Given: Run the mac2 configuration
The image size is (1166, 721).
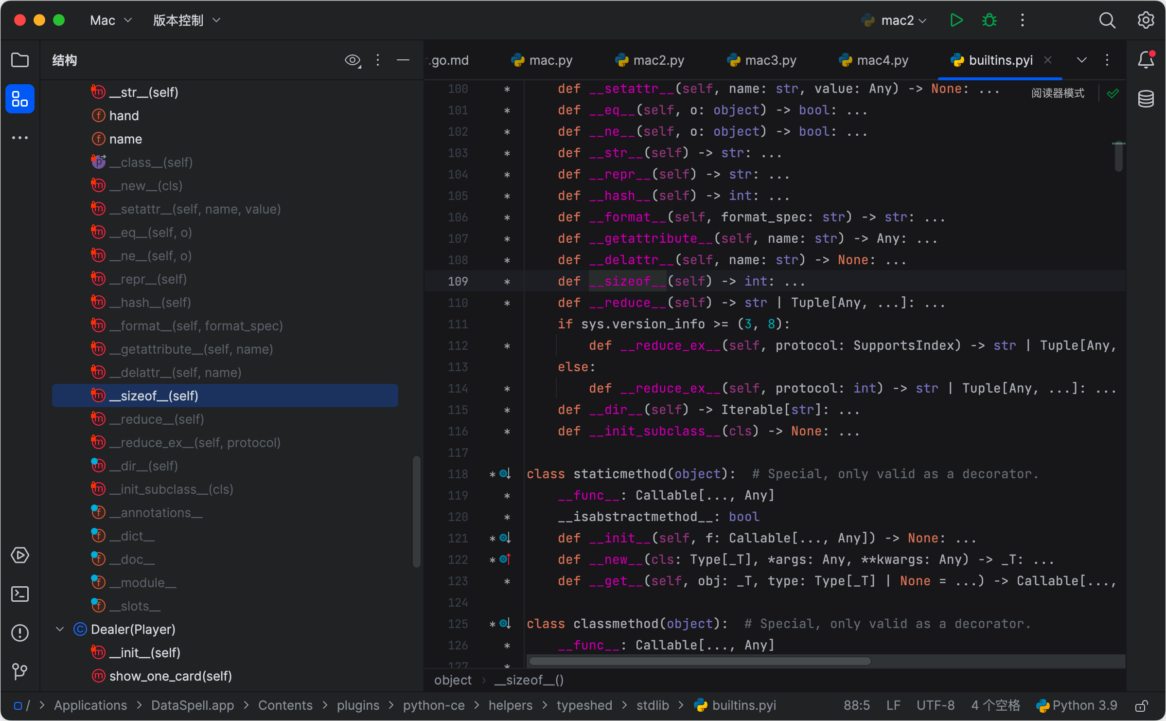Looking at the screenshot, I should (956, 20).
